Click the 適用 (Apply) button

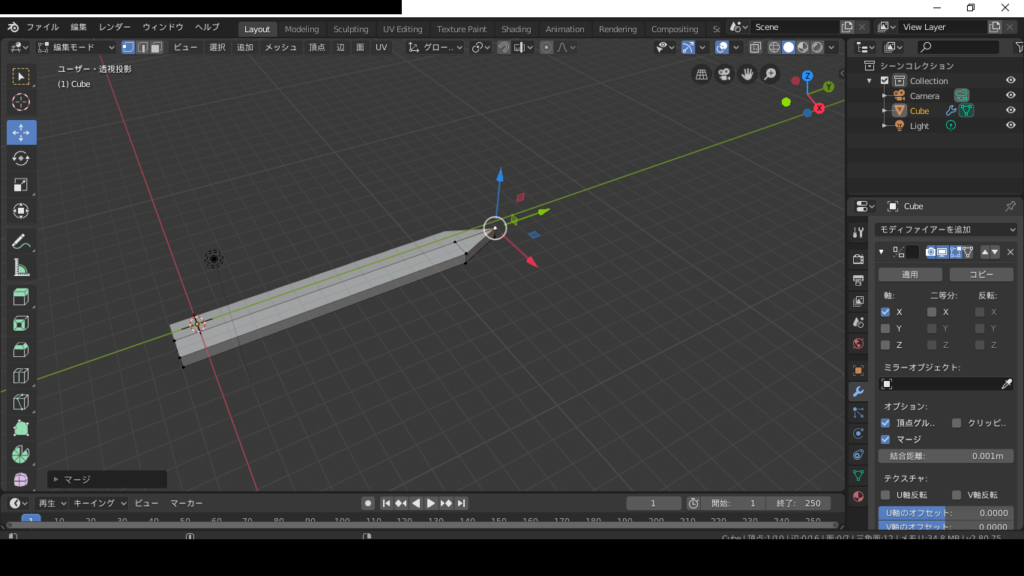pyautogui.click(x=909, y=274)
